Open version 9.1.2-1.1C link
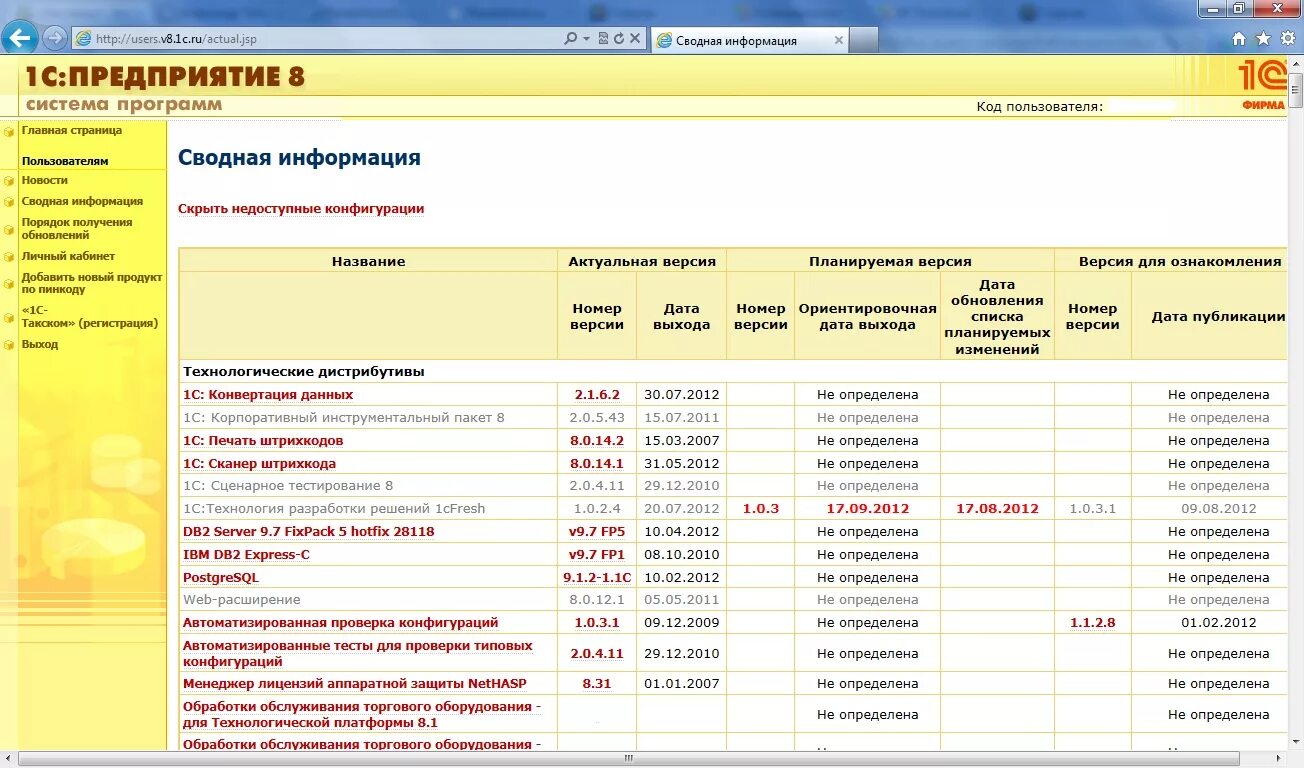Viewport: 1304px width, 768px height. 597,578
